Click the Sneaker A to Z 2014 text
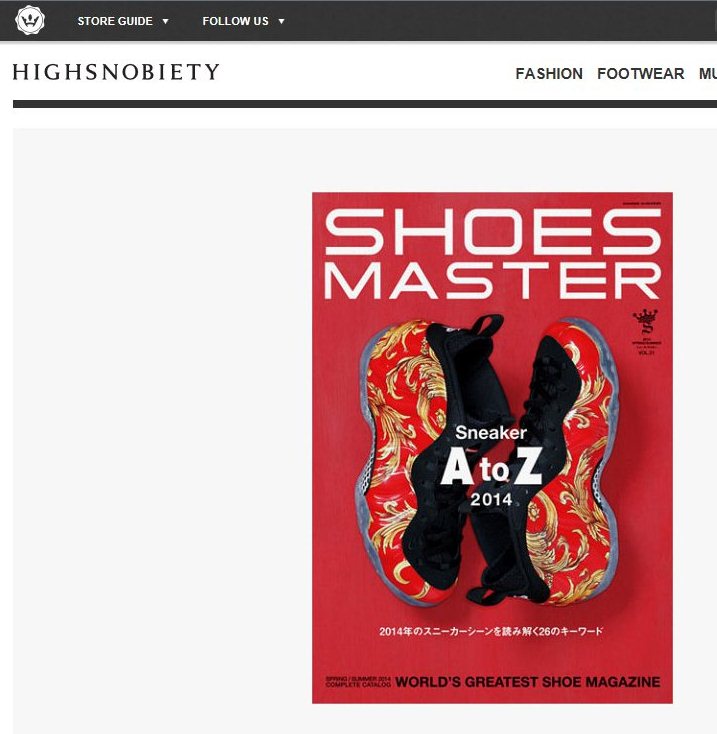717x734 pixels. point(491,465)
